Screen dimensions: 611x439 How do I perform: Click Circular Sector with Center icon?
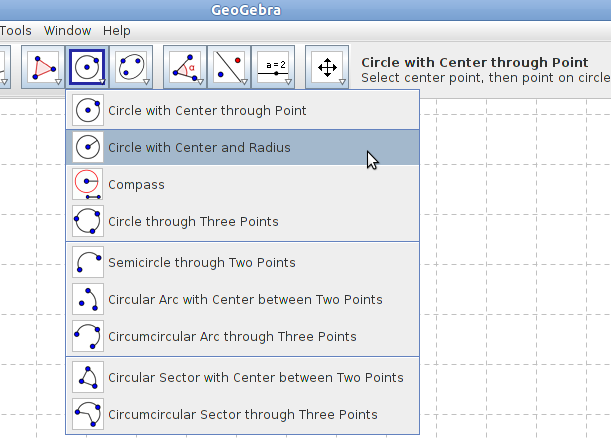pos(88,377)
